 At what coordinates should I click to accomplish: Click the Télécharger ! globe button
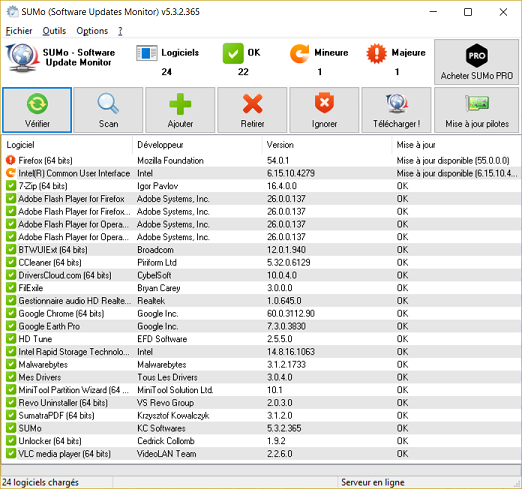point(396,110)
